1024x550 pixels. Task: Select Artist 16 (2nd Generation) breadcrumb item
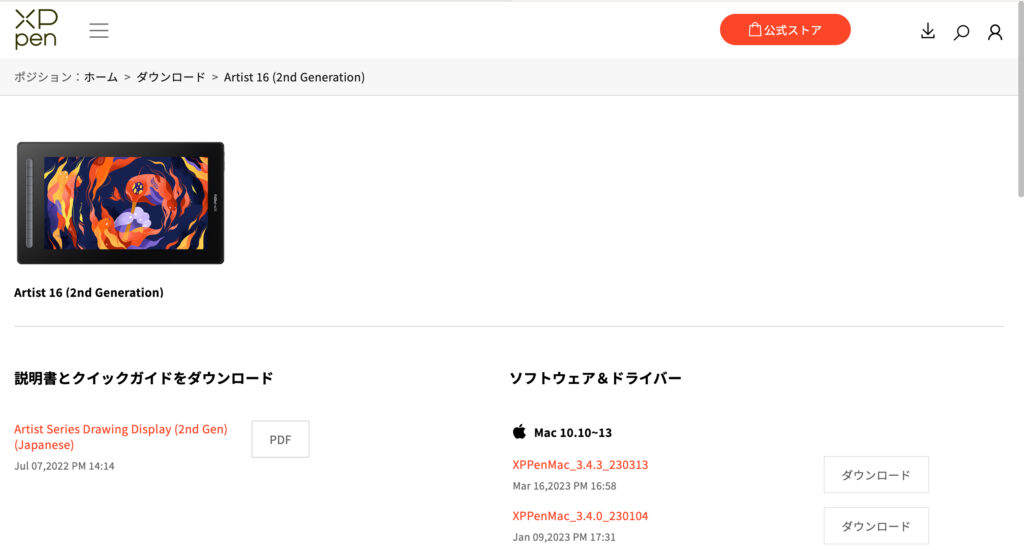coord(294,77)
